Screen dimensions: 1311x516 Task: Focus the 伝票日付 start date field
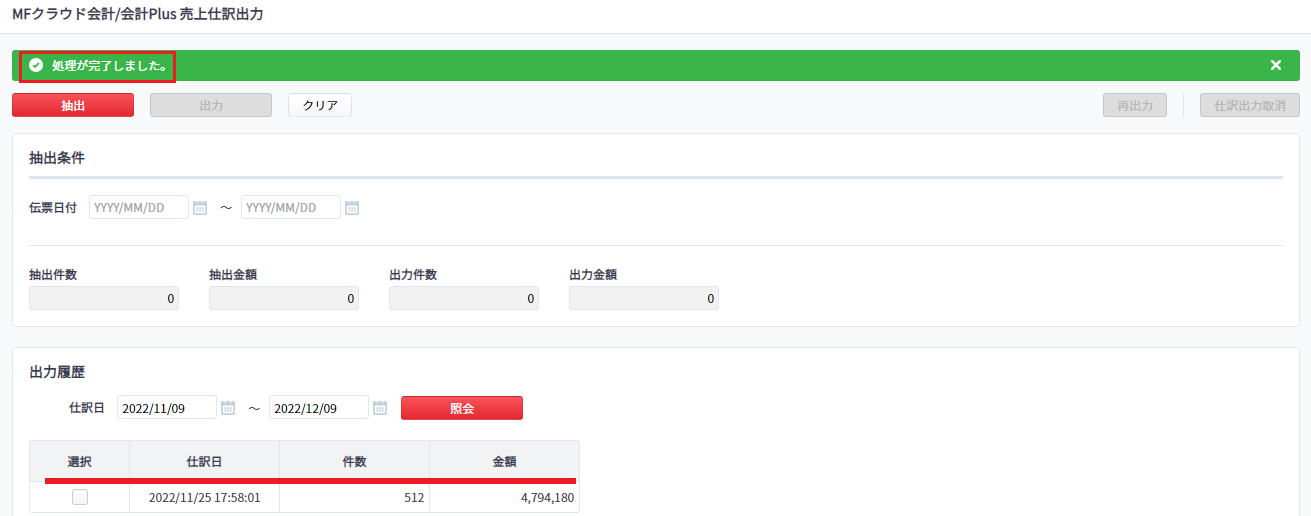(139, 207)
